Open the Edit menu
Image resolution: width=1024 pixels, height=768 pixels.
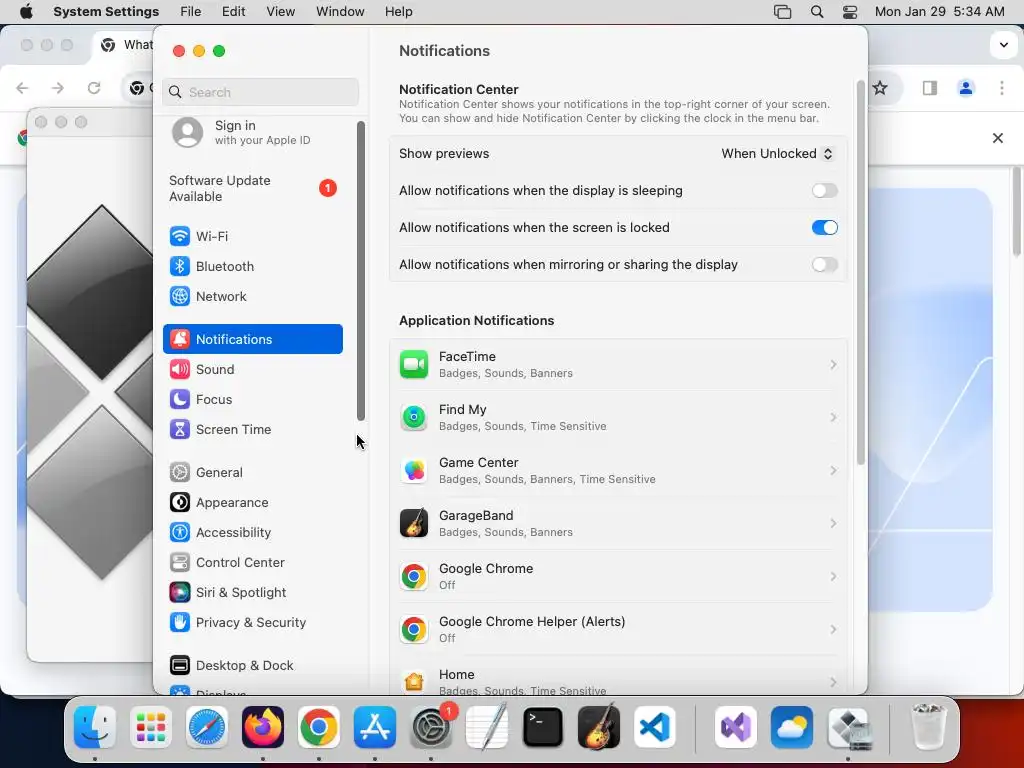pyautogui.click(x=234, y=12)
